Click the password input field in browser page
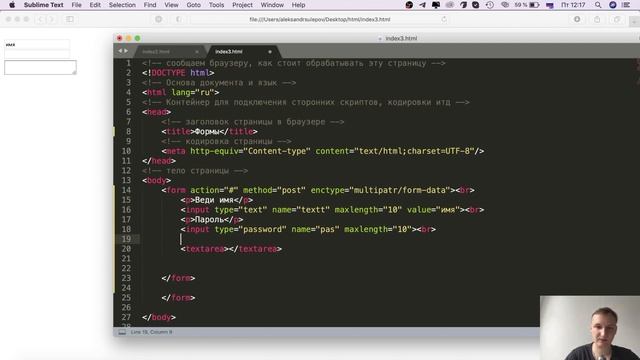The width and height of the screenshot is (640, 360). coord(37,54)
